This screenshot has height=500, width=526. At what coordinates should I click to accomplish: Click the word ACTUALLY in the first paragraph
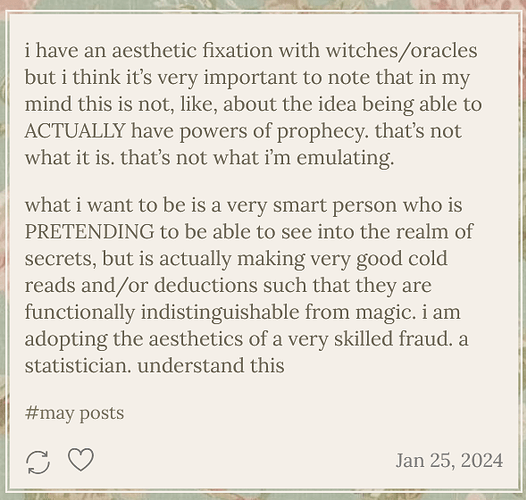tap(75, 131)
